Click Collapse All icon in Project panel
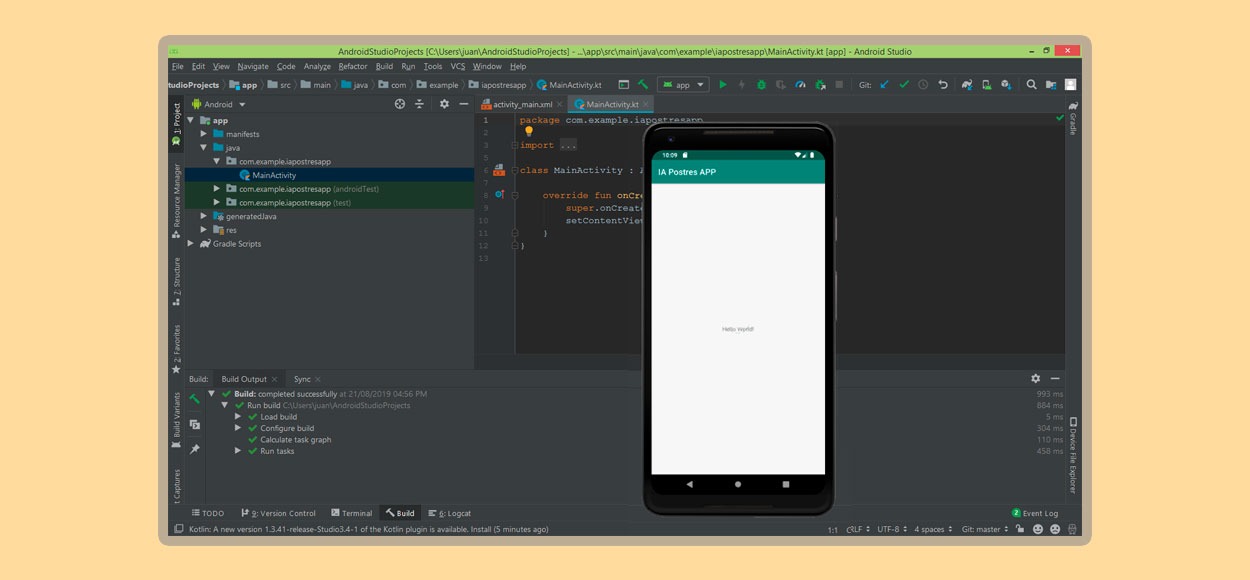The height and width of the screenshot is (580, 1250). point(420,104)
